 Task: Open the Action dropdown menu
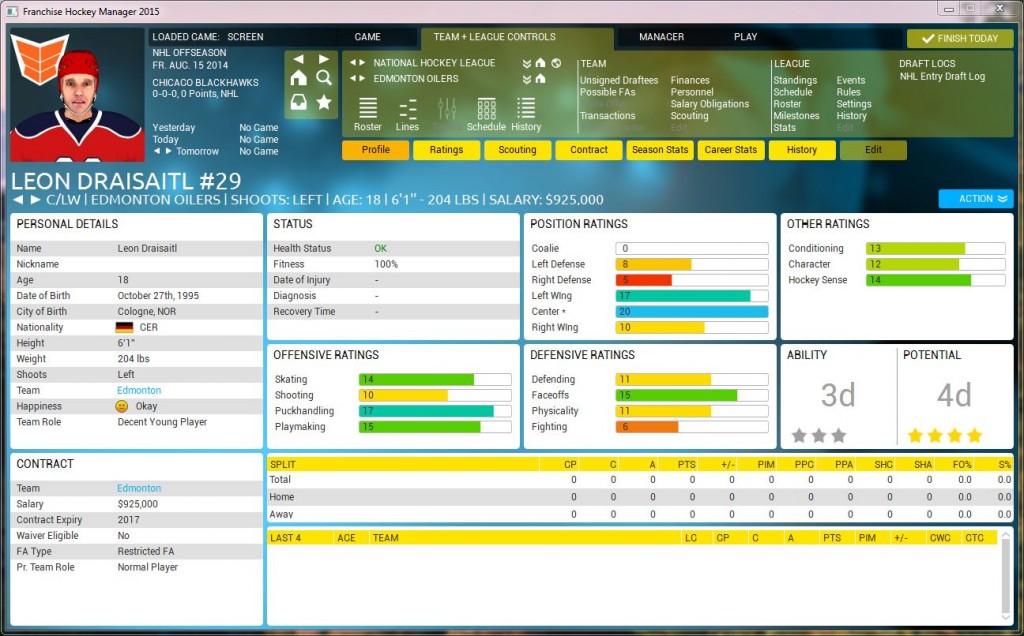click(976, 199)
